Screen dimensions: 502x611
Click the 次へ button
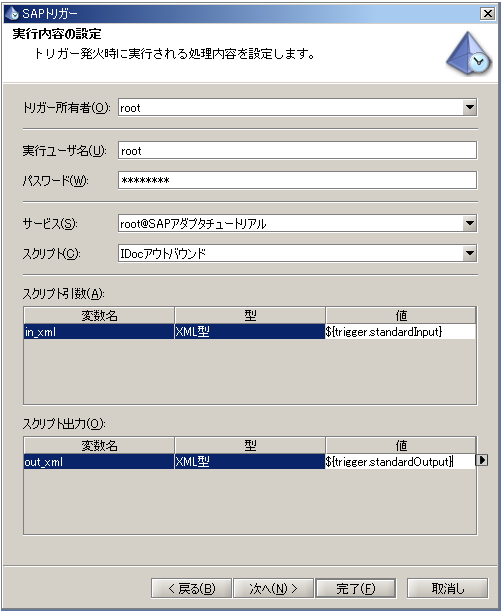(273, 588)
